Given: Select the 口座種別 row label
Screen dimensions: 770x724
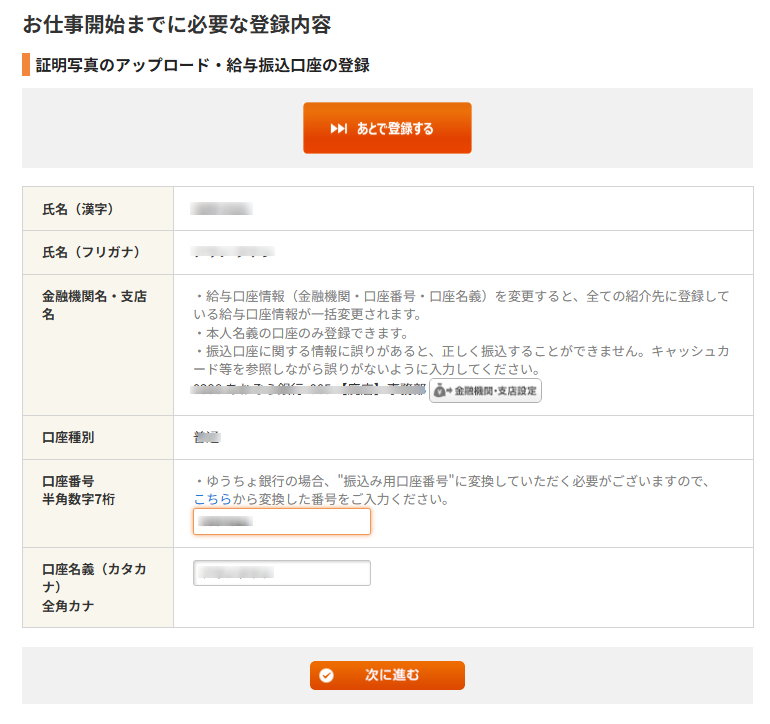Looking at the screenshot, I should tap(69, 438).
